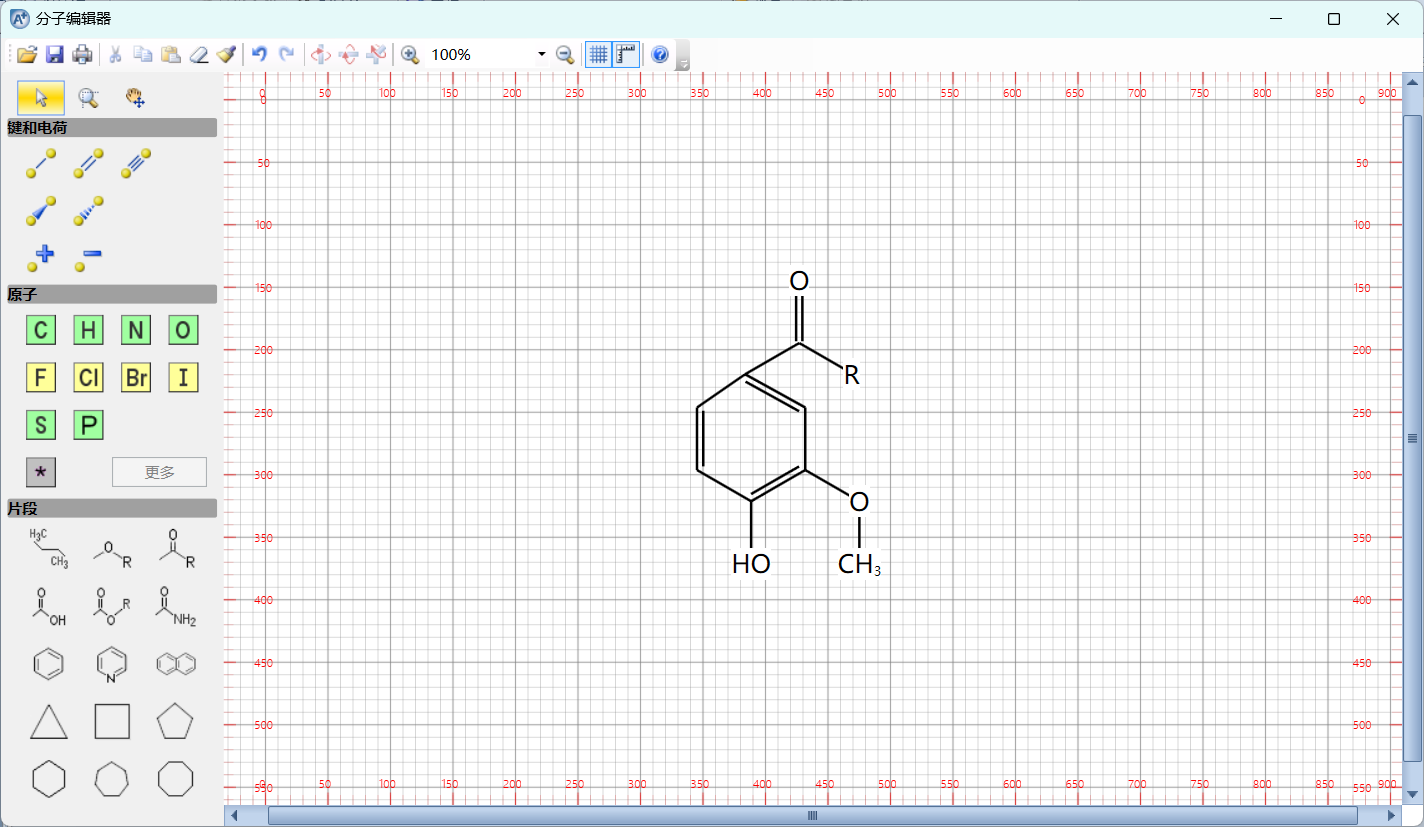Pick the dashed wedge bond tool
The image size is (1424, 827).
[x=88, y=211]
